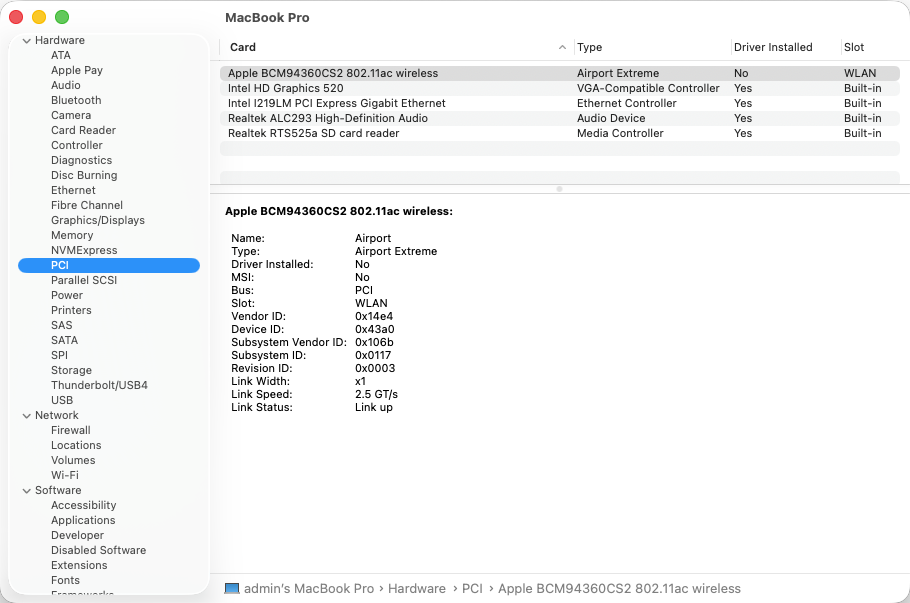Show USB device tree

coord(62,400)
